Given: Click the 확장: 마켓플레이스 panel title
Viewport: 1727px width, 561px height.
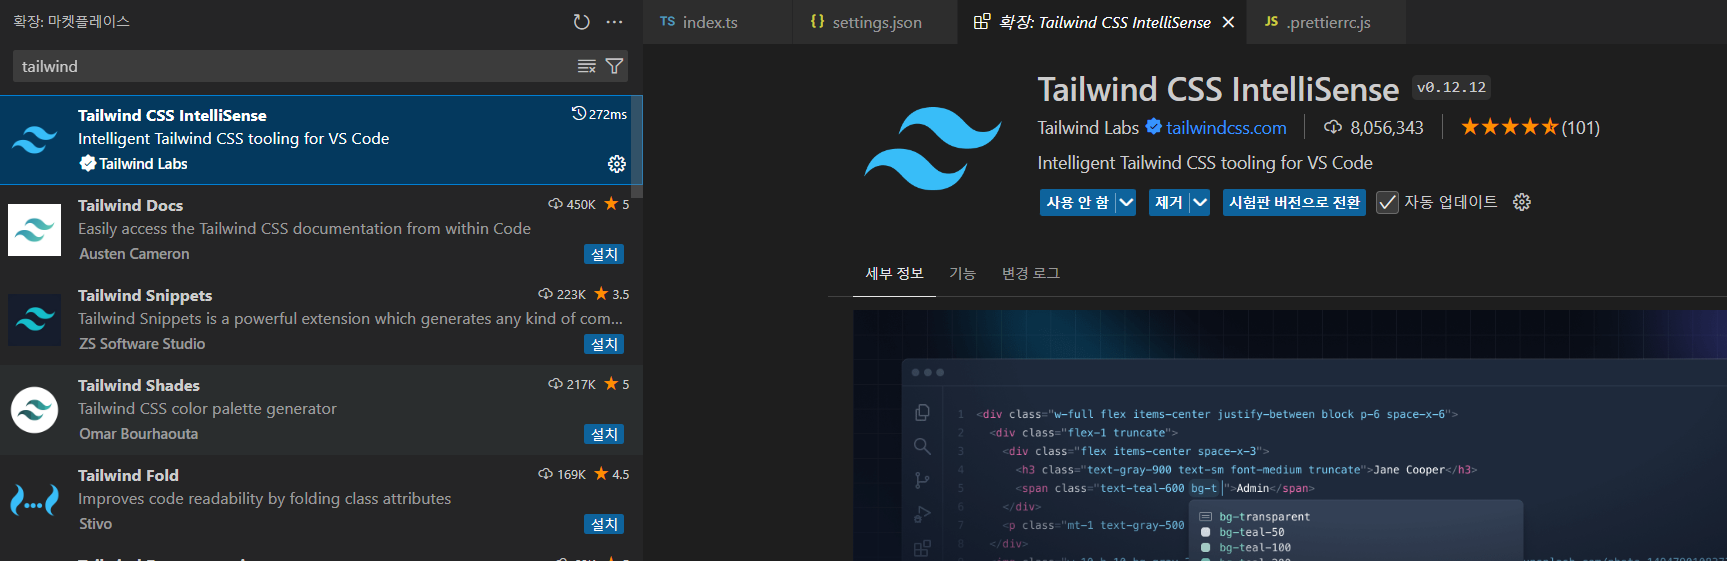Looking at the screenshot, I should pos(71,21).
